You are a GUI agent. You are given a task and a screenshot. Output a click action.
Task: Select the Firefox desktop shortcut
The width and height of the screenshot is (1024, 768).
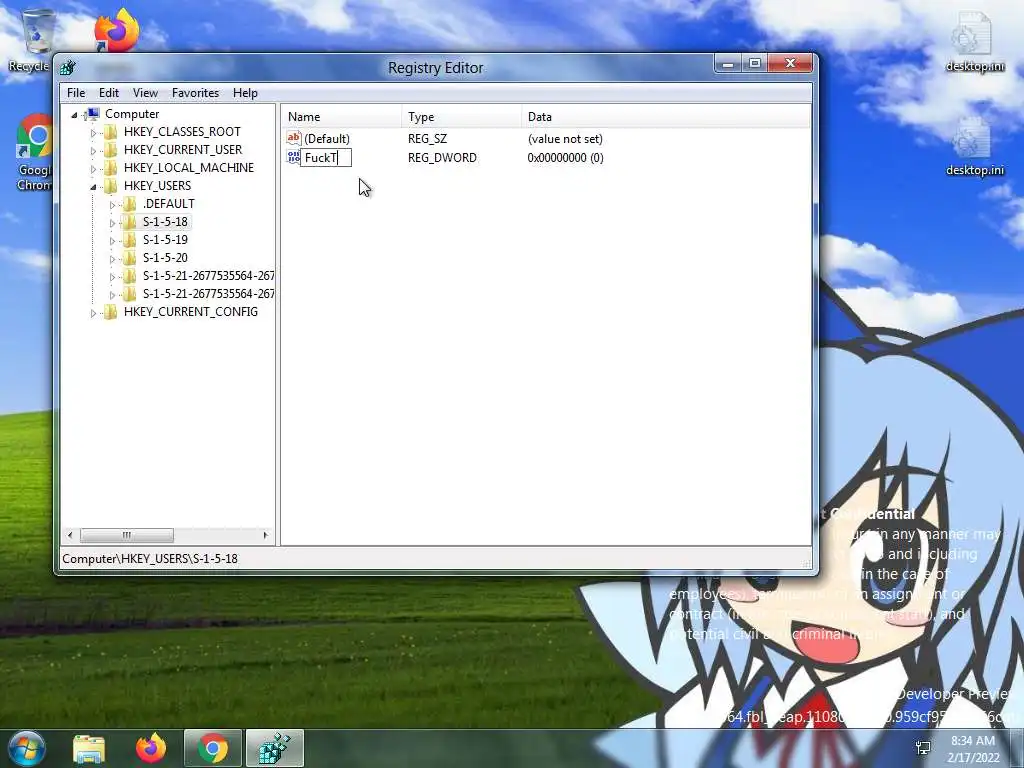coord(116,30)
